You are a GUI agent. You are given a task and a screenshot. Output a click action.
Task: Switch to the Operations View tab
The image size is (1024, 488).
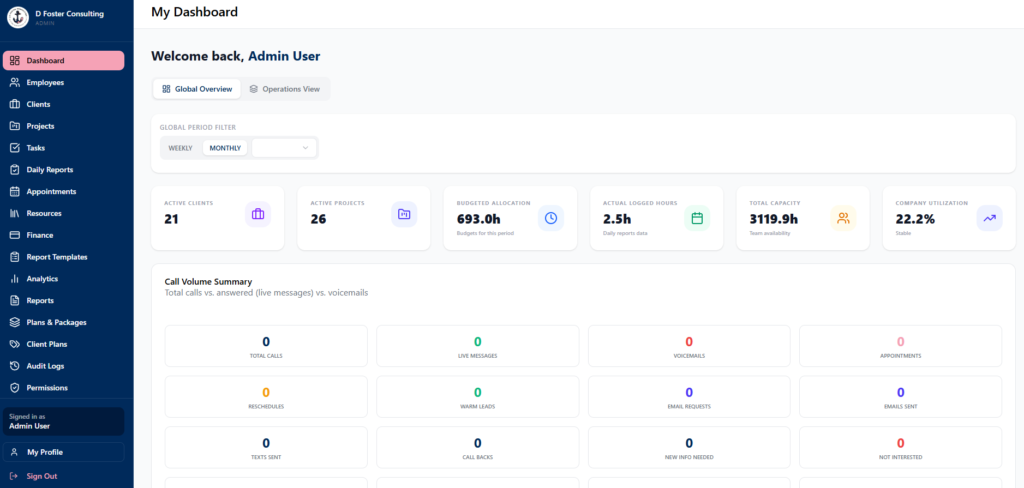point(285,89)
